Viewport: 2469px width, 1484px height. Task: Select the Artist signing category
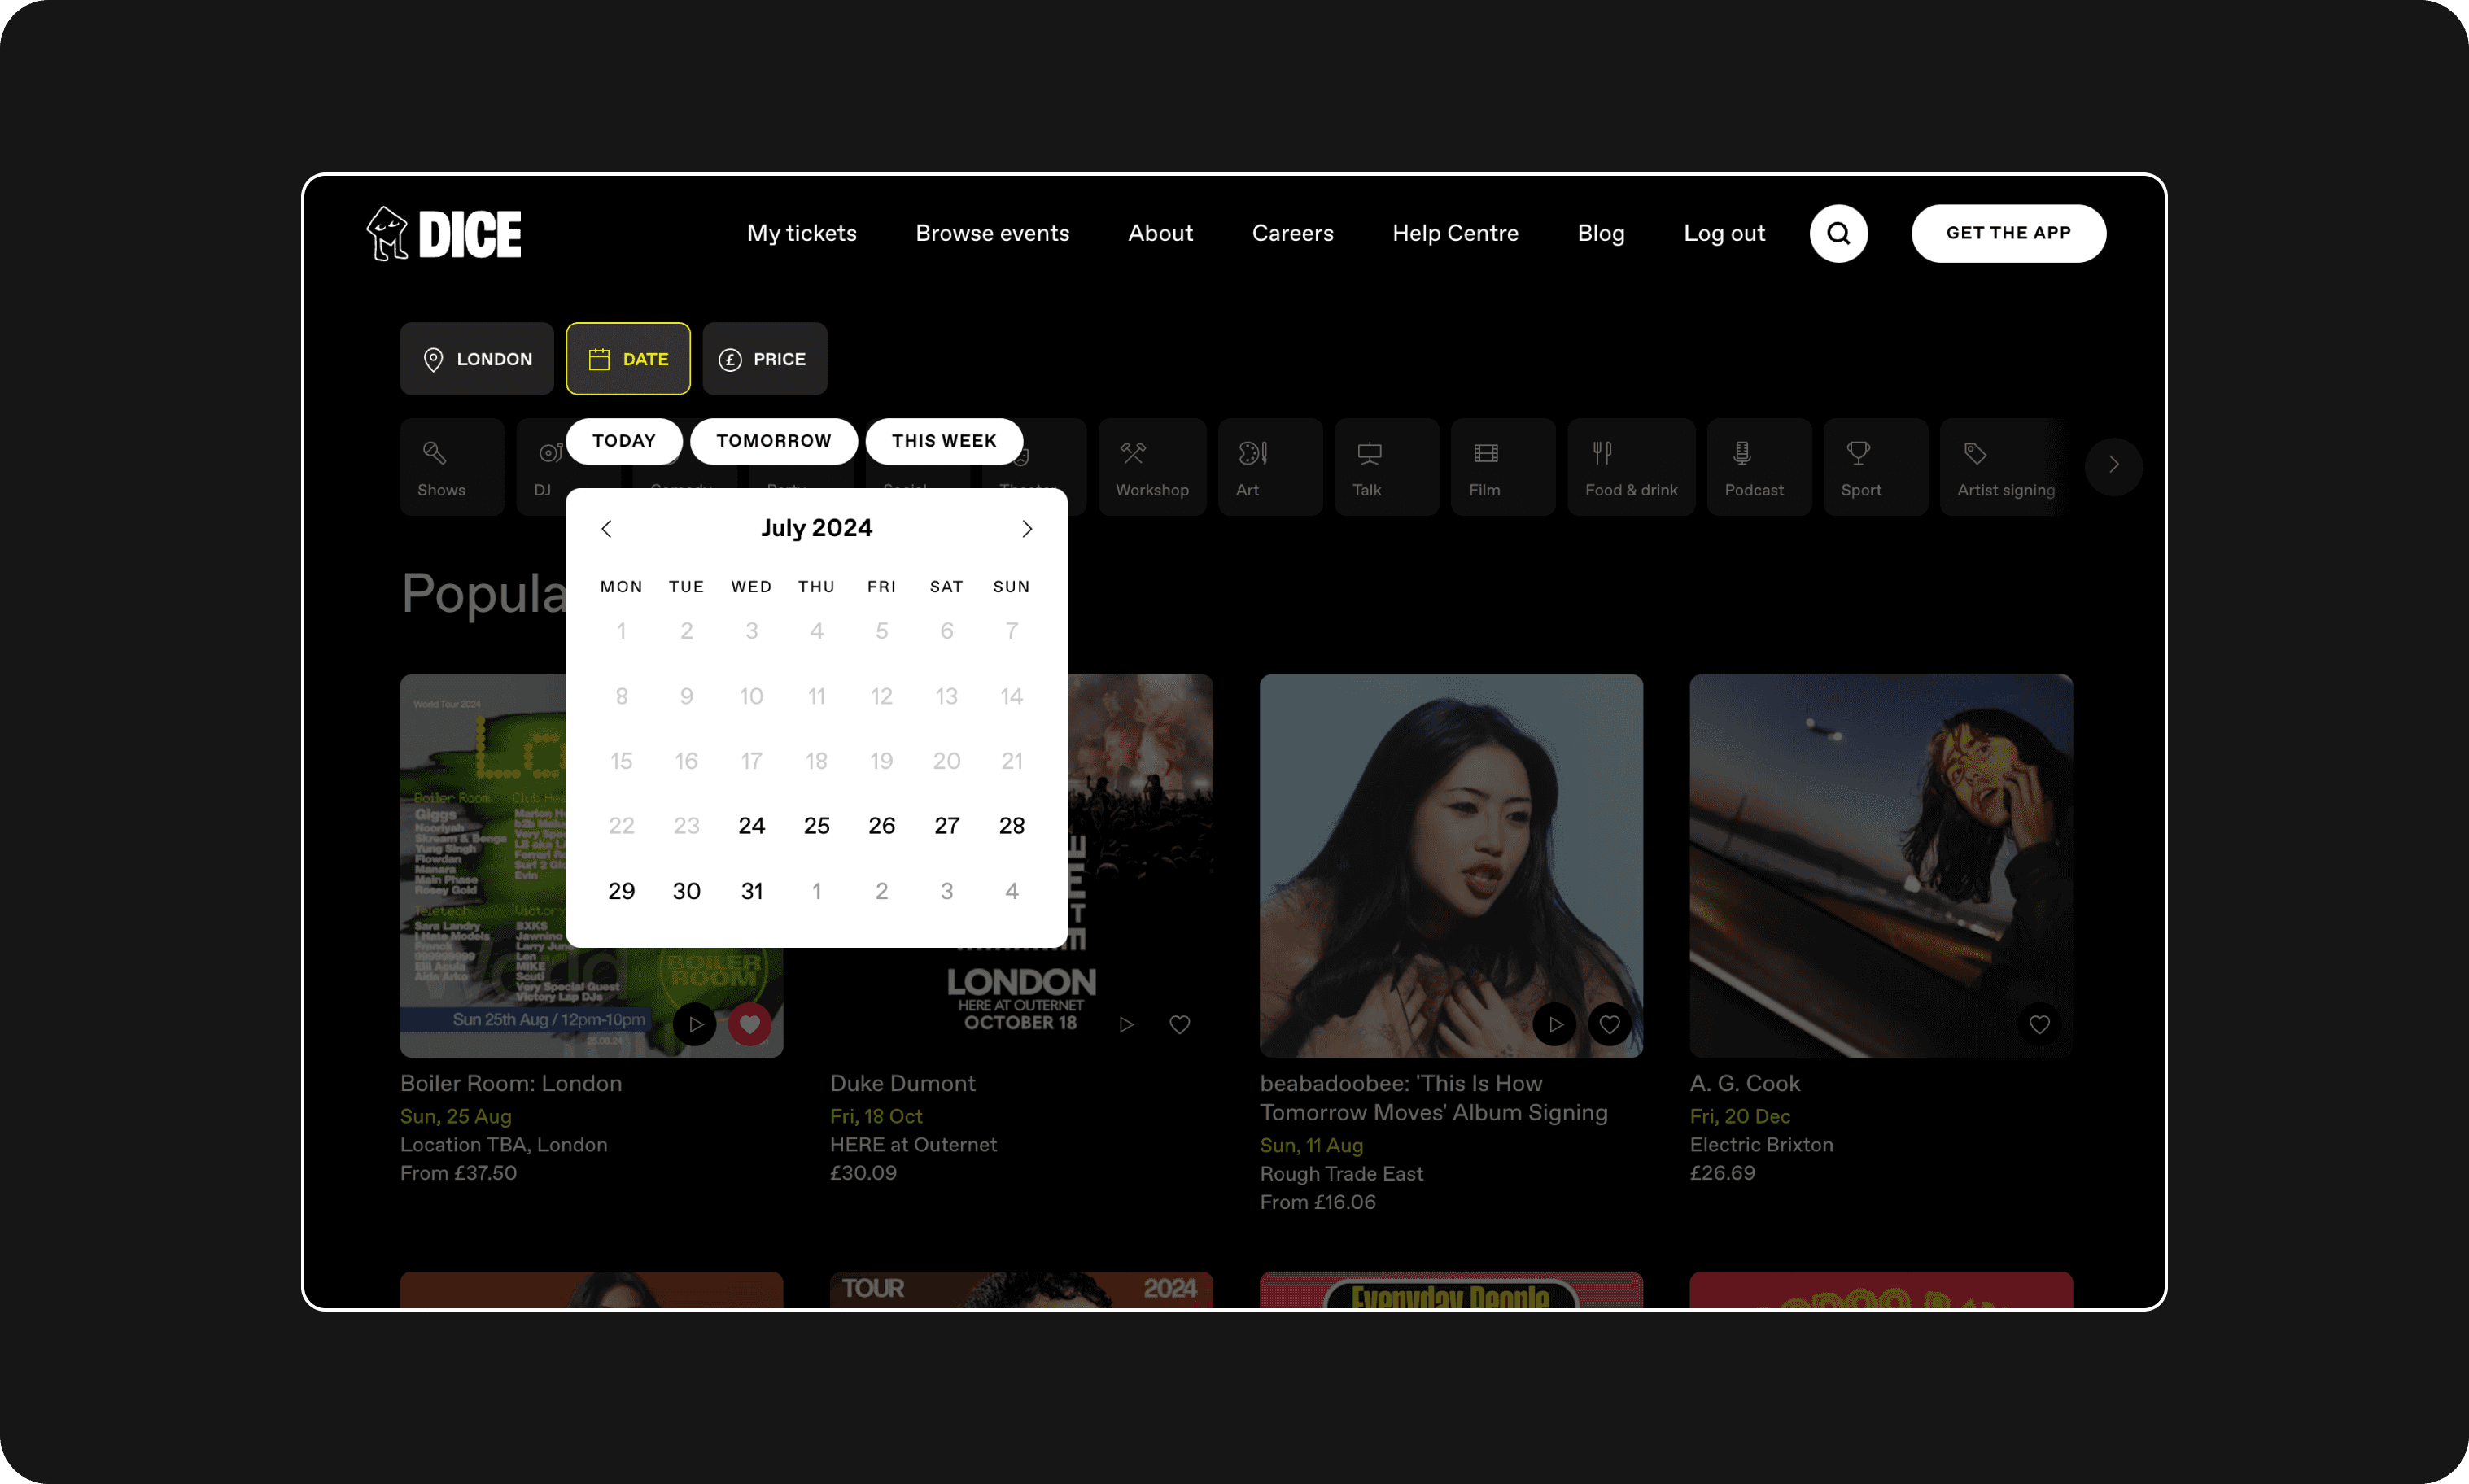[2004, 467]
